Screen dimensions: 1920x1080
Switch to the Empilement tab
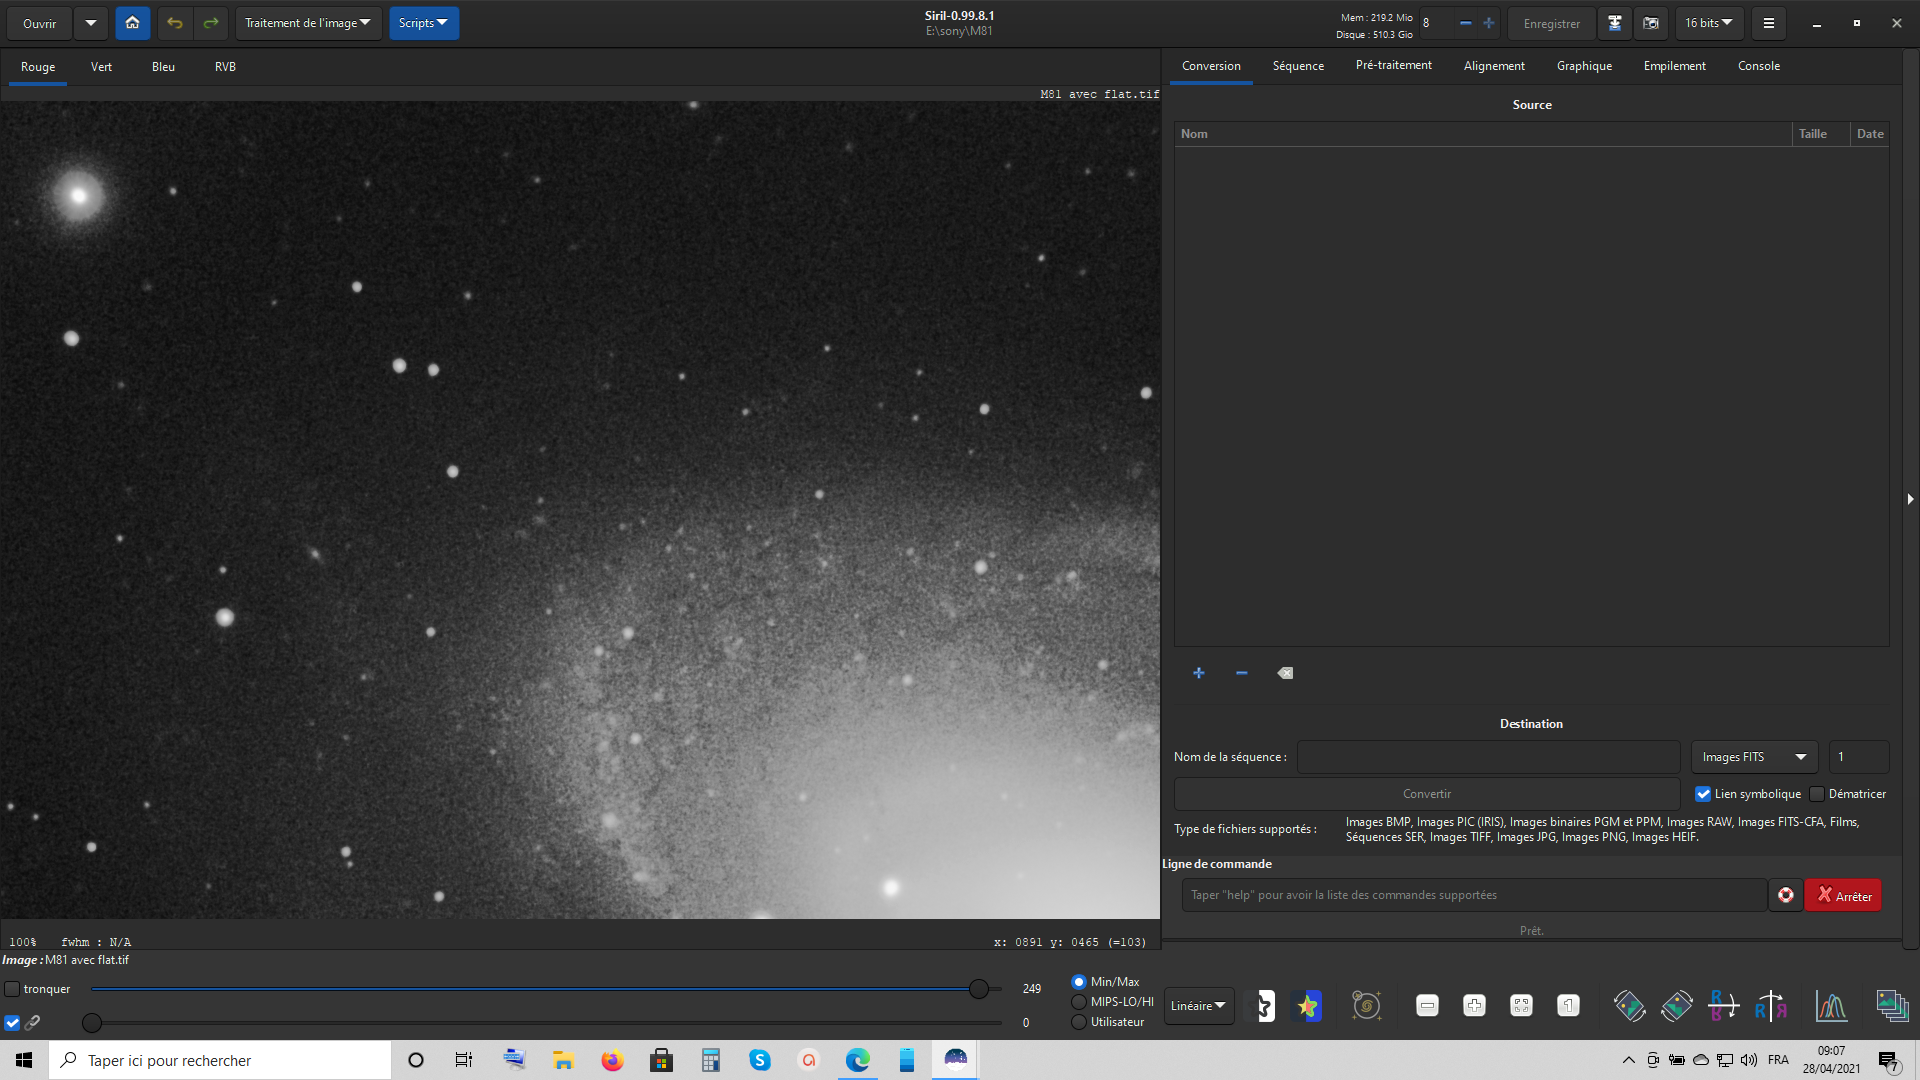(x=1674, y=66)
